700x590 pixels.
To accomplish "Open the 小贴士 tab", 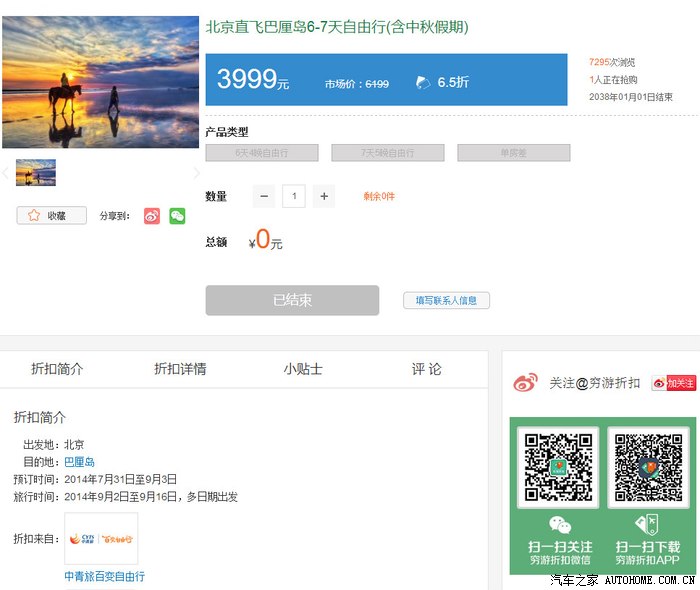I will click(x=303, y=369).
